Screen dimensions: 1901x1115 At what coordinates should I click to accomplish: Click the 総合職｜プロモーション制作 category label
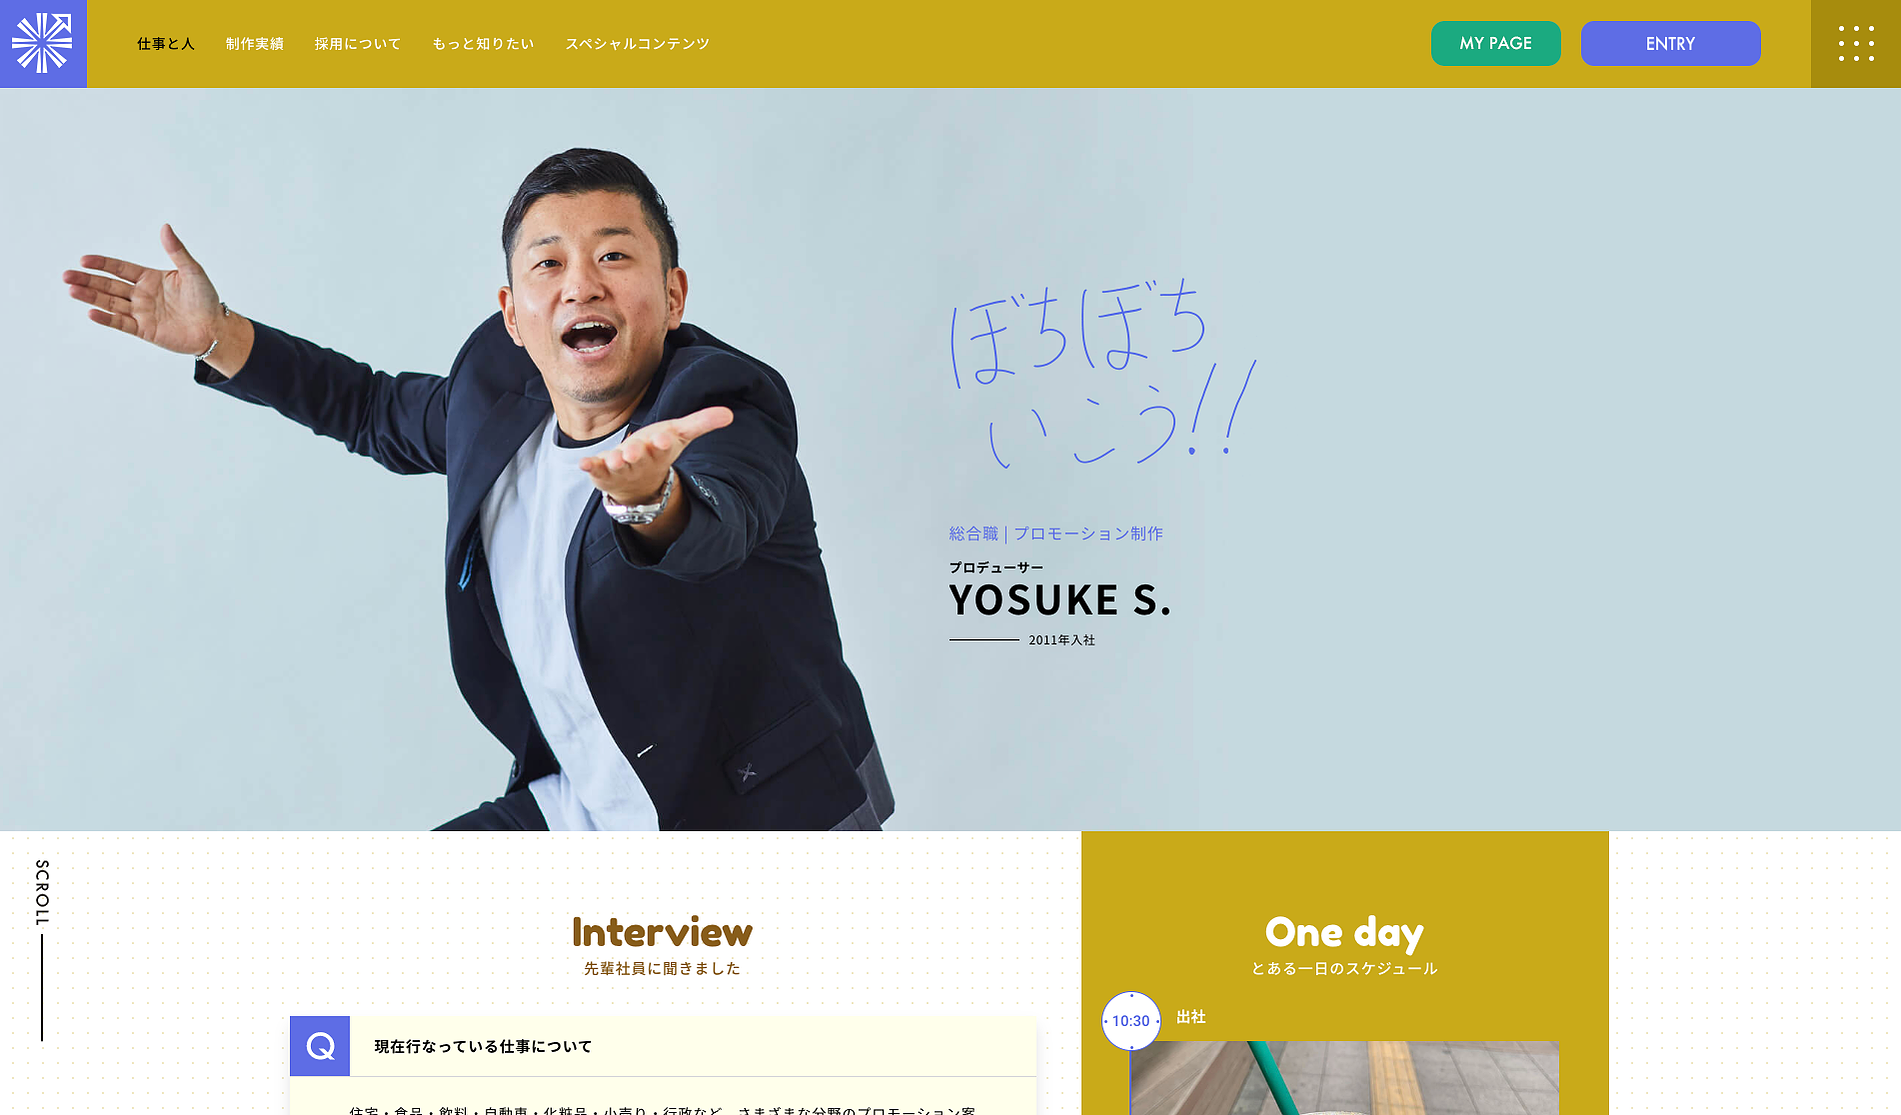[x=1056, y=534]
